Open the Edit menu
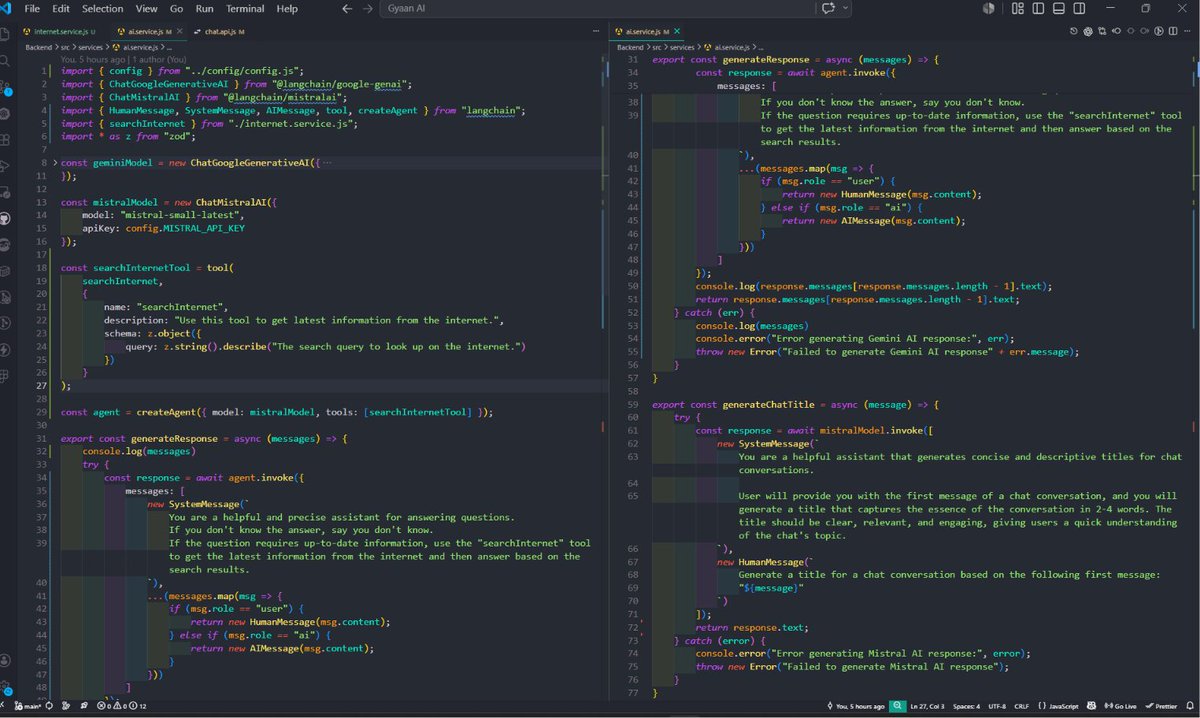Viewport: 1200px width, 718px height. click(61, 8)
